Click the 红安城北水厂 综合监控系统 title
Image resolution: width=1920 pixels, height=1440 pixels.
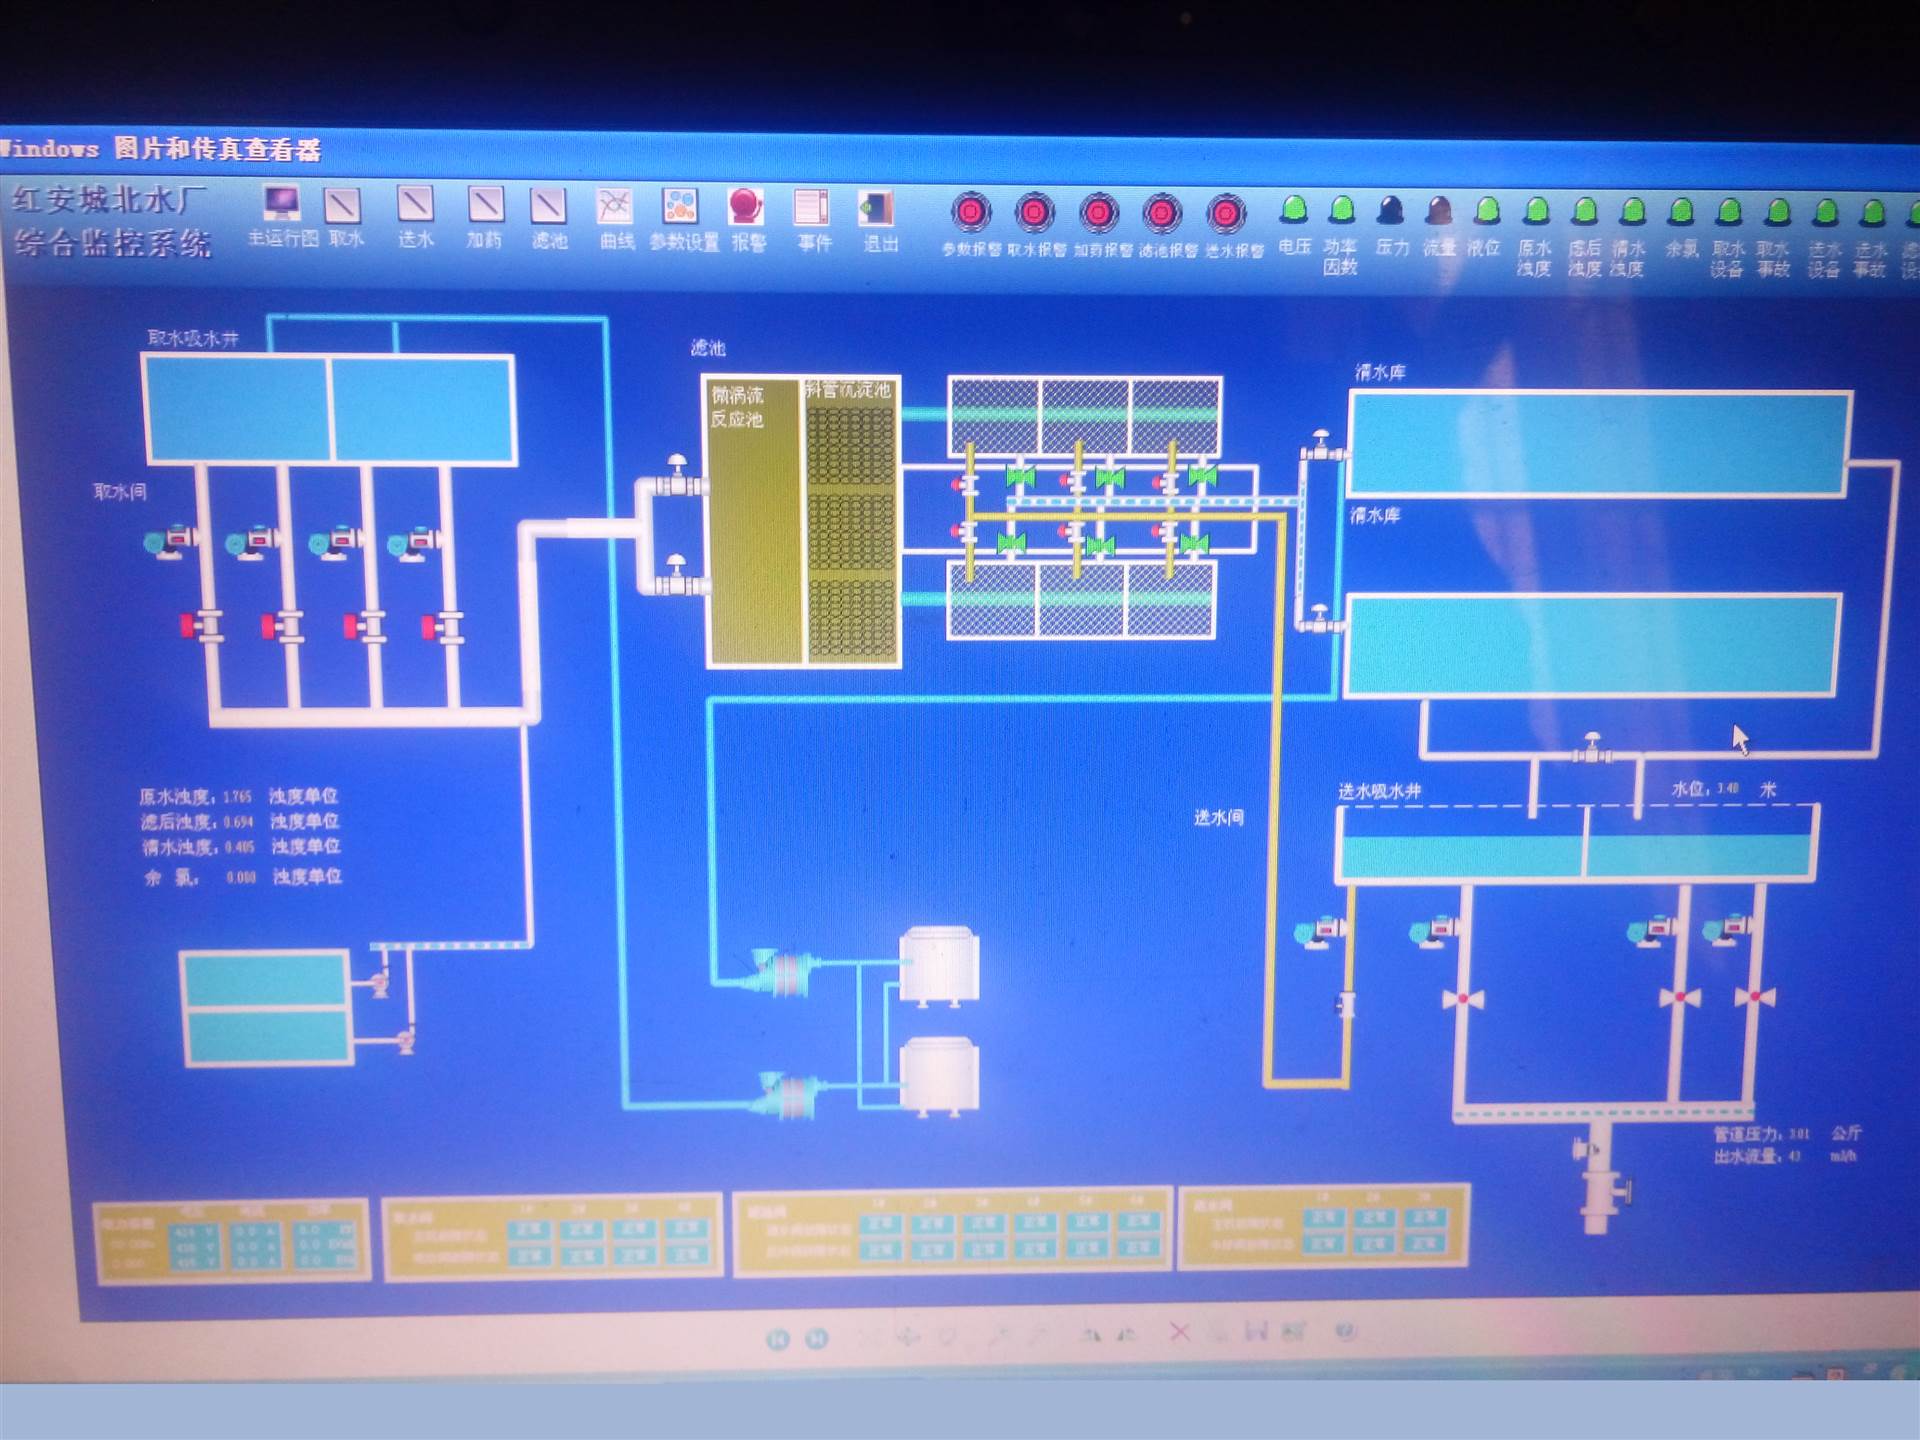pos(111,221)
